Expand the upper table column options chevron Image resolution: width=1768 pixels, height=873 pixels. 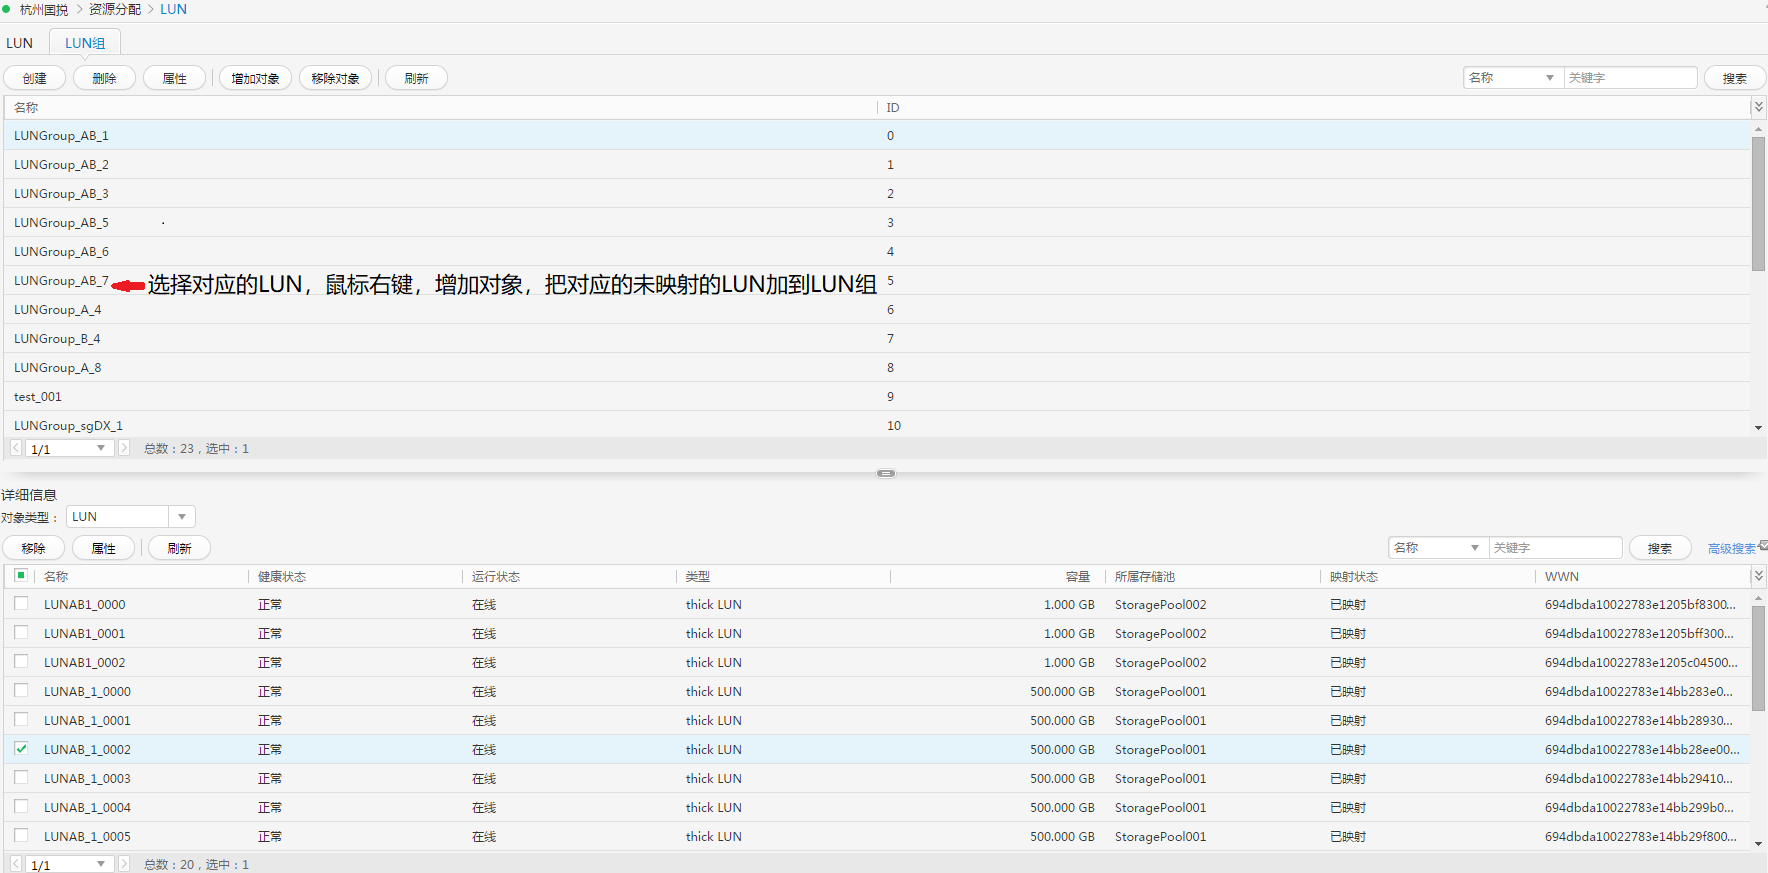1758,107
